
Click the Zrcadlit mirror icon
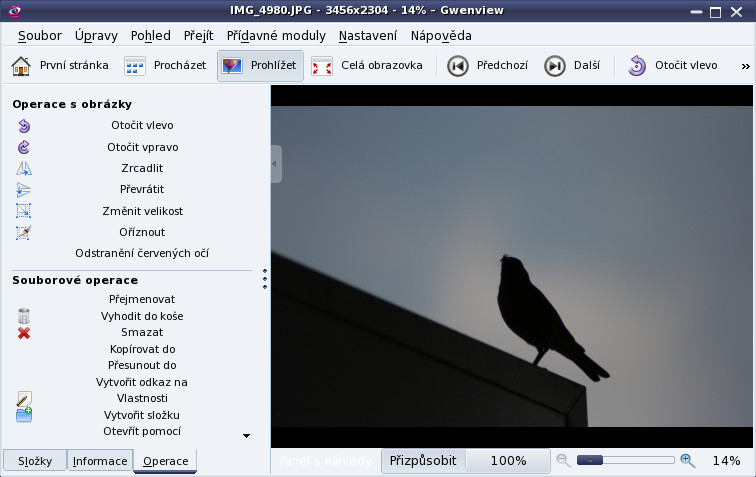click(x=24, y=168)
